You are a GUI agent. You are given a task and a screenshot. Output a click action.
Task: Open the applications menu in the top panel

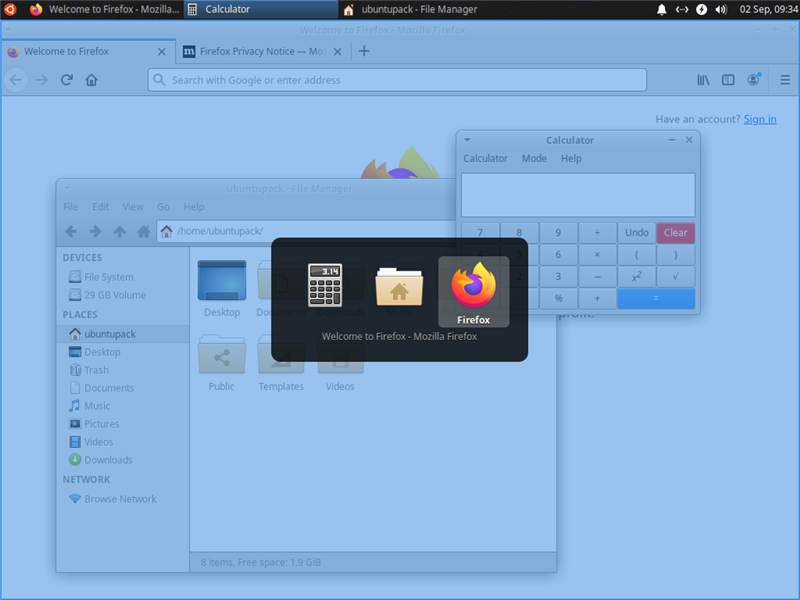(x=10, y=9)
